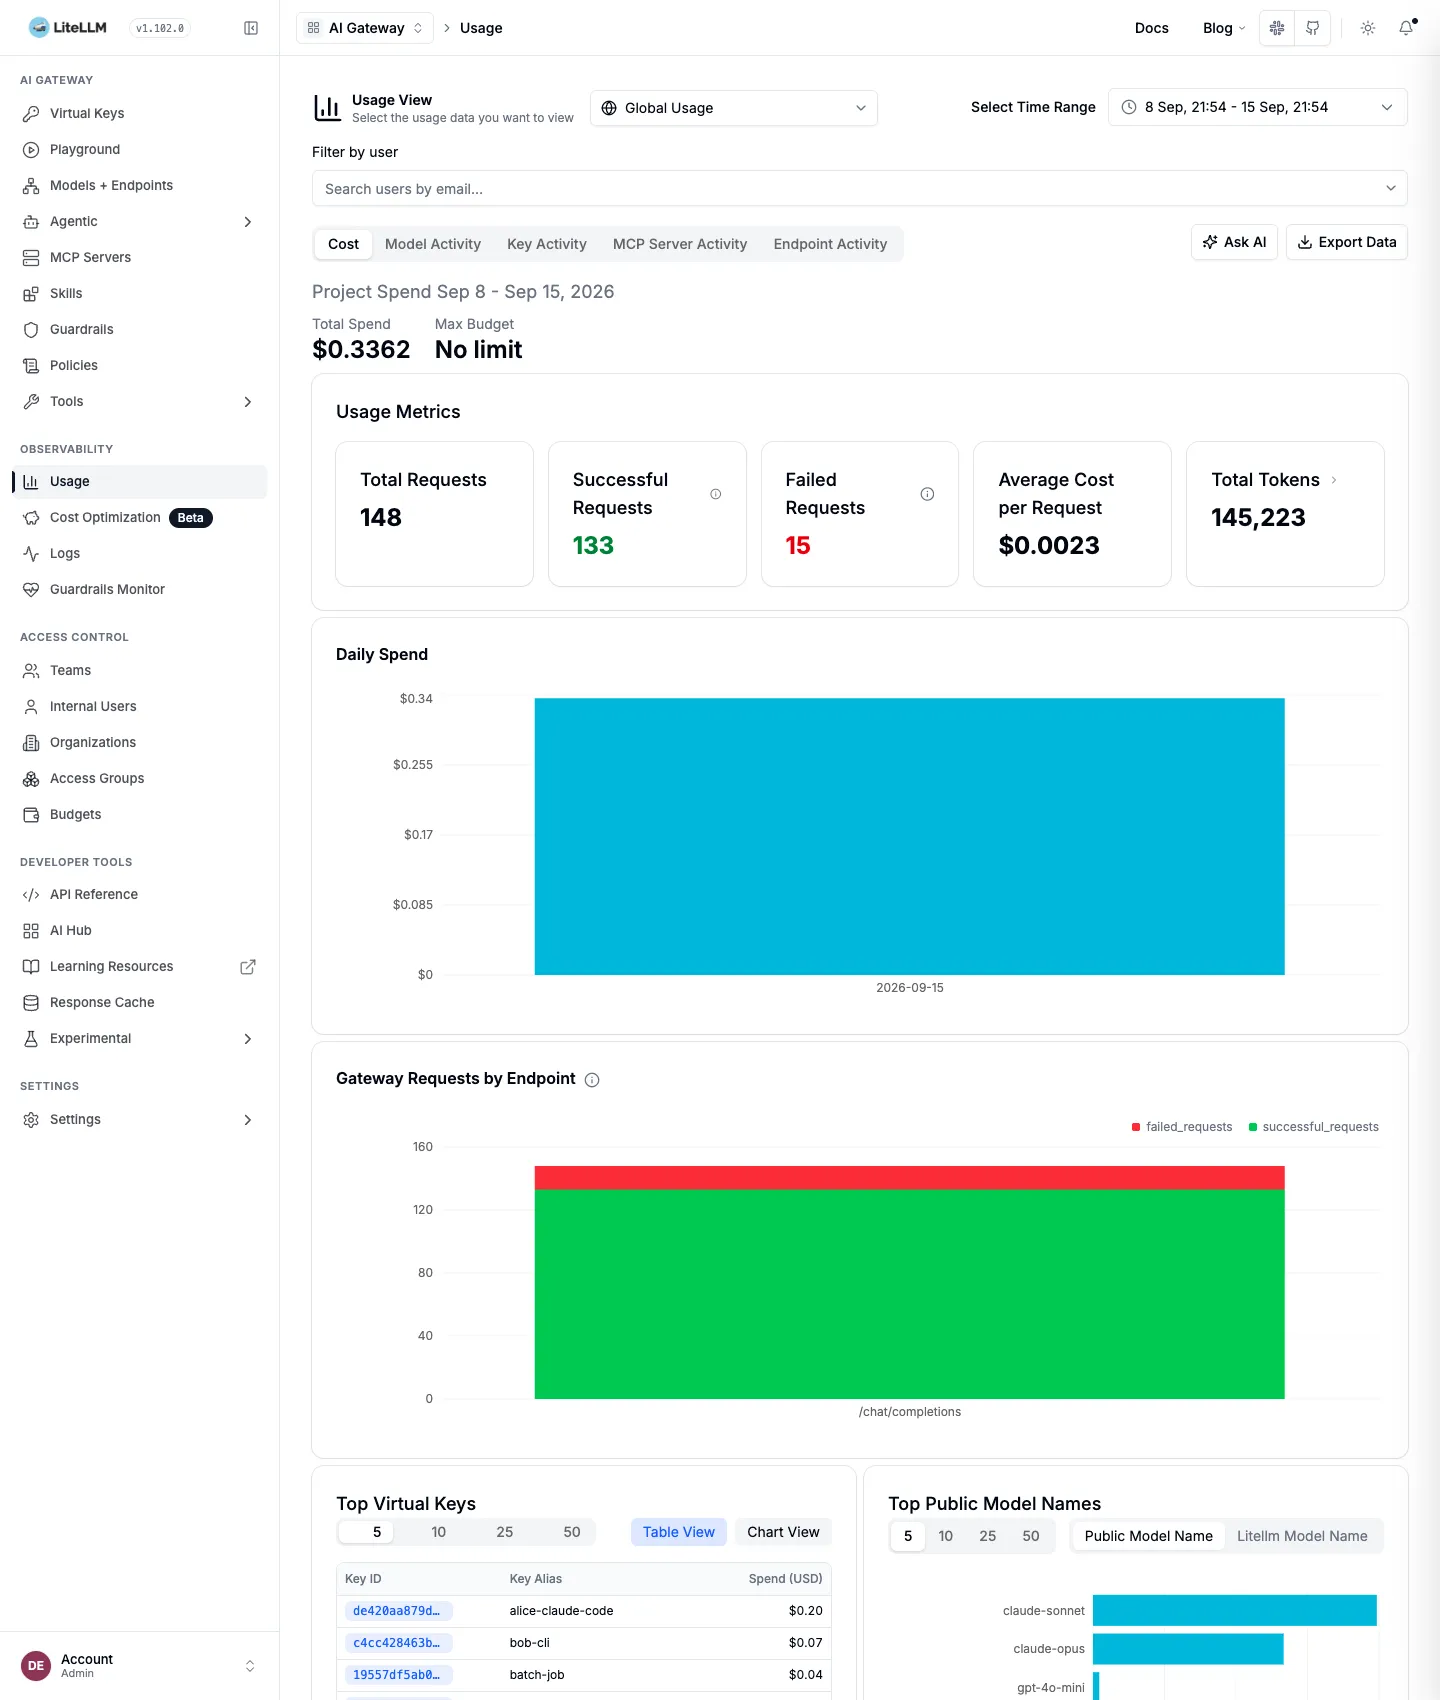Click the Ask AI button
Viewport: 1440px width, 1700px height.
[x=1234, y=242]
